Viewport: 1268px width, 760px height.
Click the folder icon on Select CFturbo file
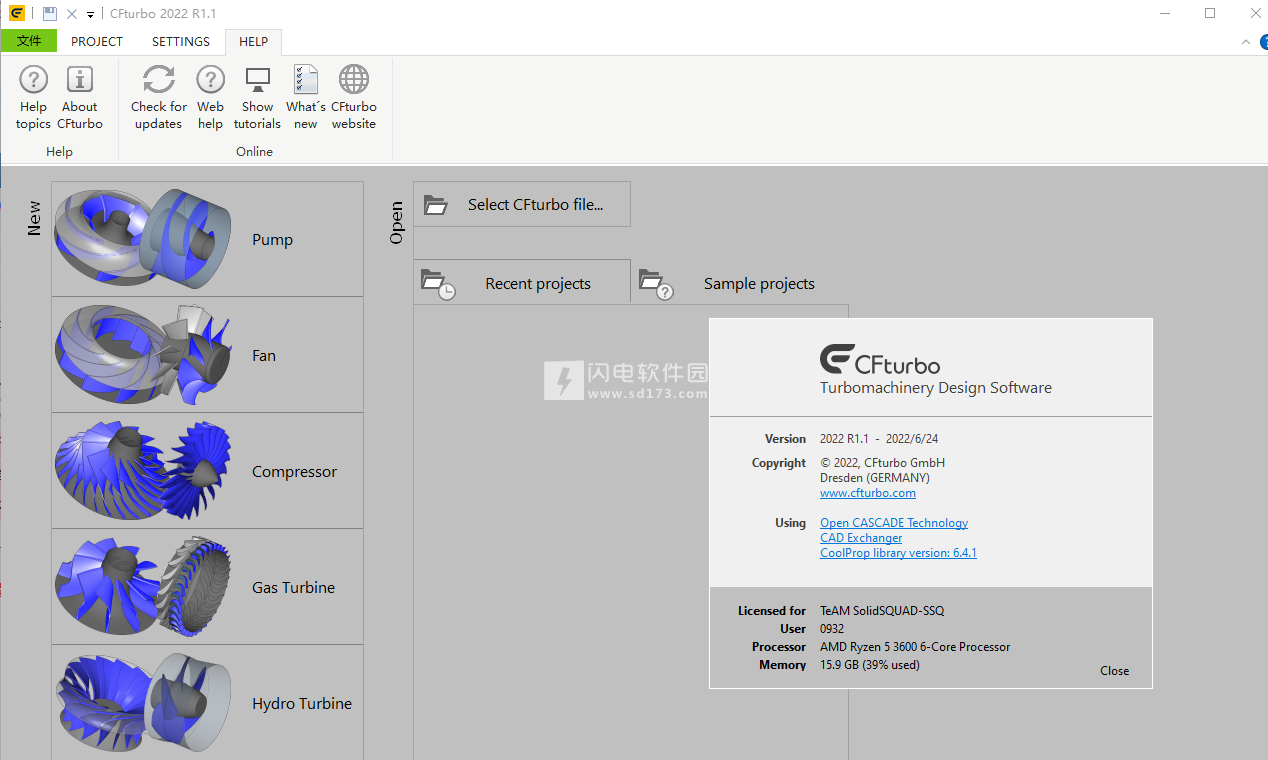pyautogui.click(x=435, y=205)
